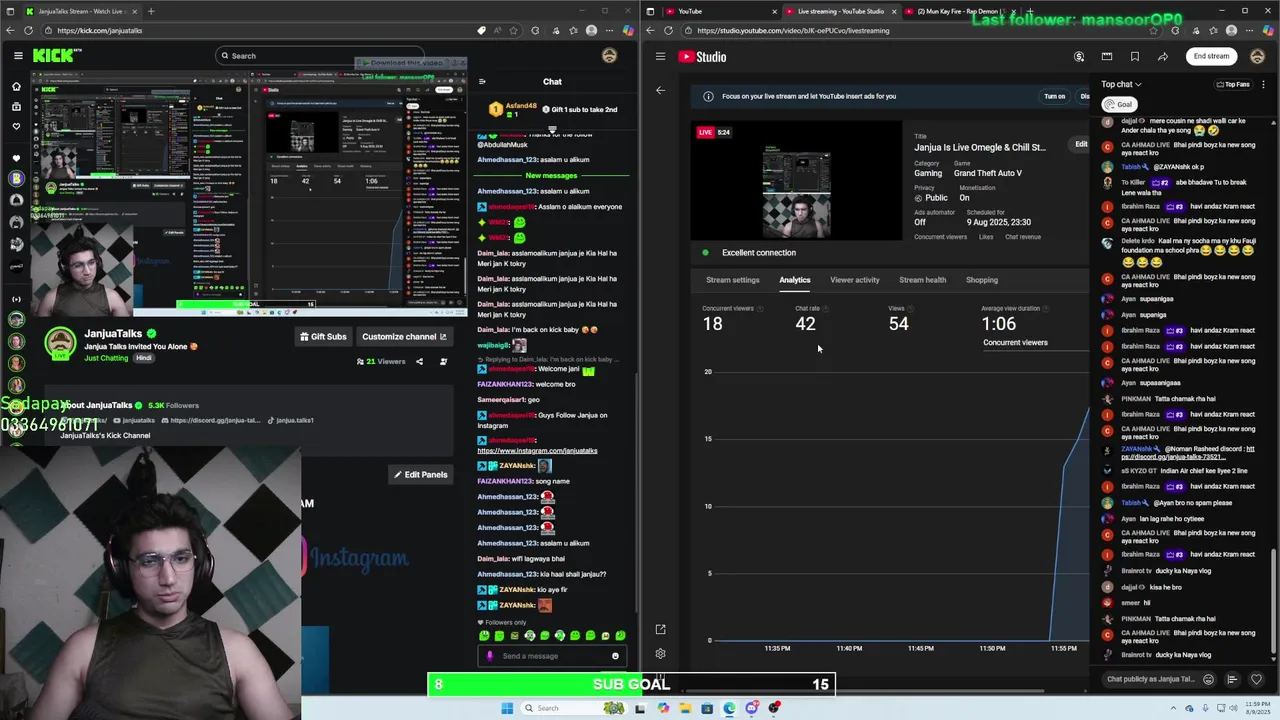Click the clapperboard icon in Studio header
This screenshot has width=1280, height=720.
click(x=1107, y=56)
